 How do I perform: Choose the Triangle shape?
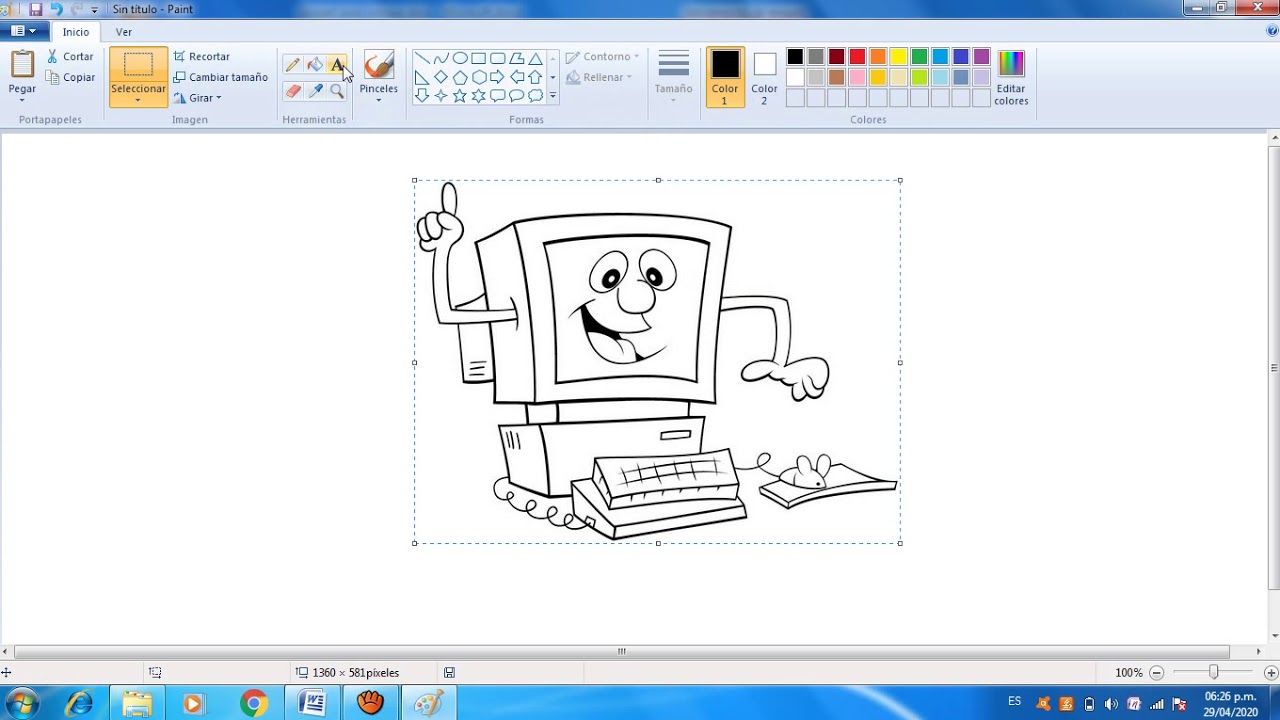pyautogui.click(x=535, y=58)
